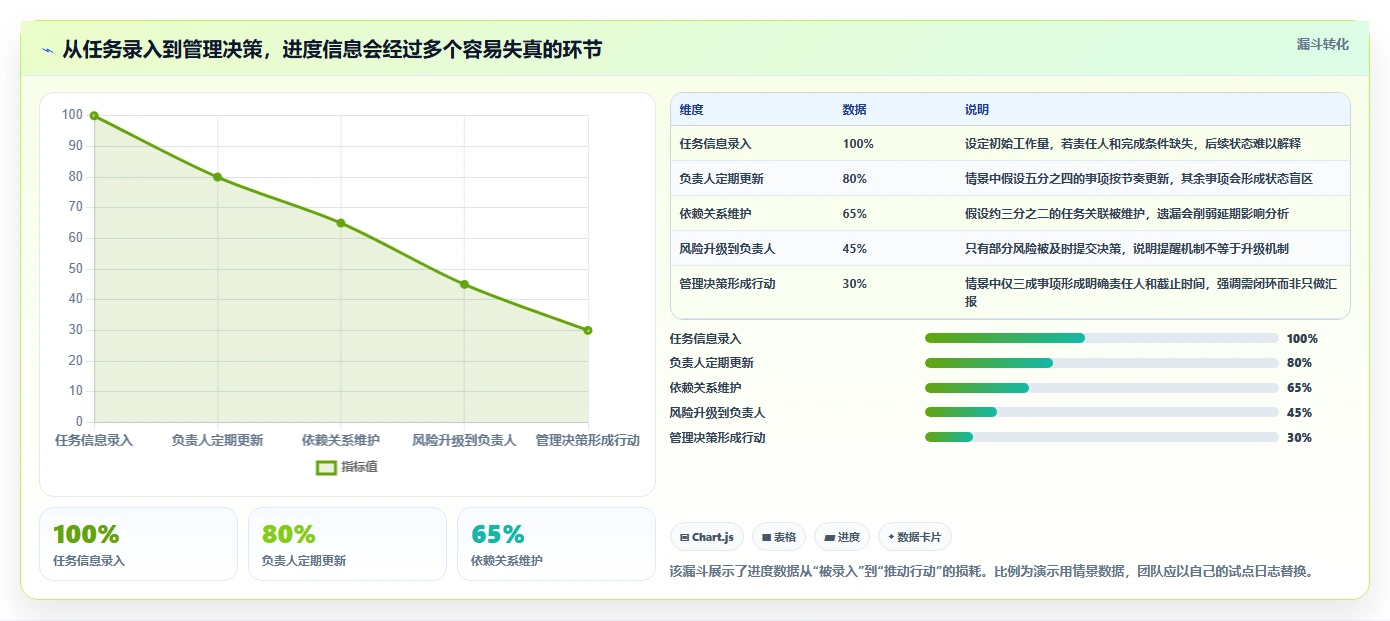The width and height of the screenshot is (1390, 621).
Task: Click the 维度 column header
Action: click(x=691, y=110)
